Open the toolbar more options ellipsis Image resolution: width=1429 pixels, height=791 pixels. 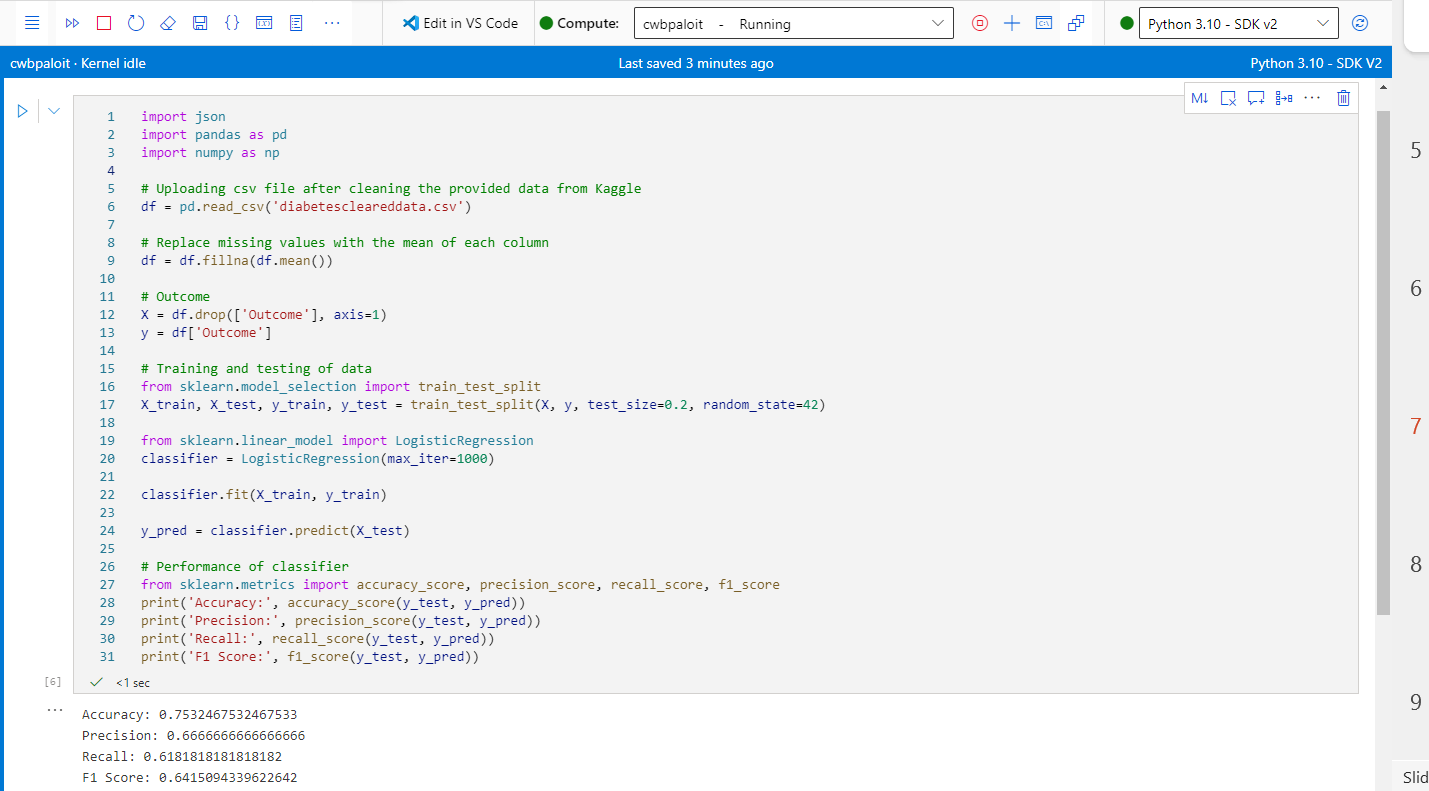coord(332,23)
